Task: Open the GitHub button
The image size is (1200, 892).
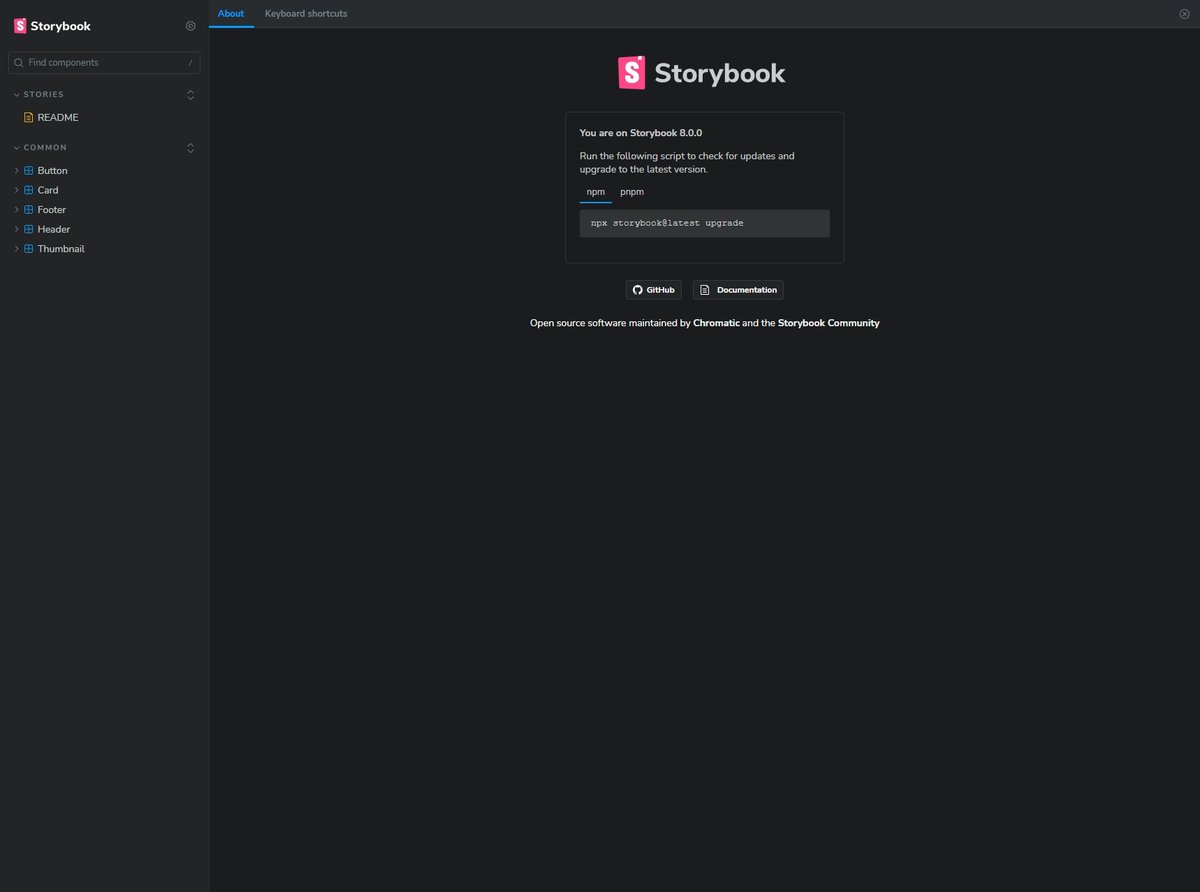Action: click(654, 290)
